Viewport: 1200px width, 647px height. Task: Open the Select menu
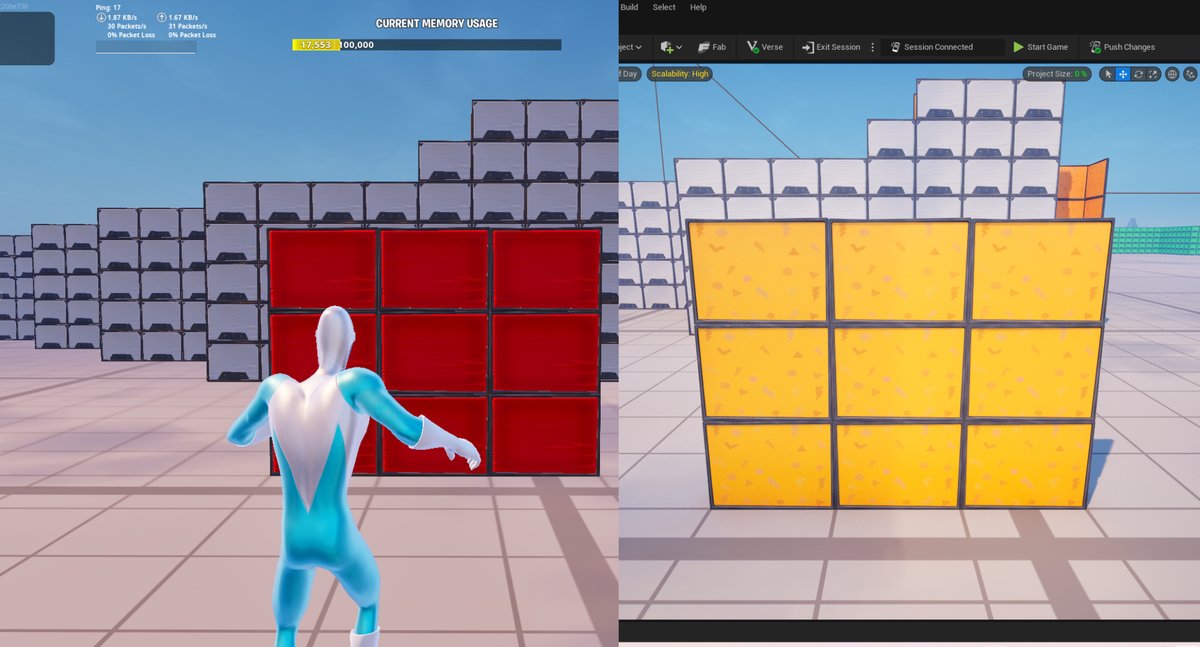coord(664,7)
